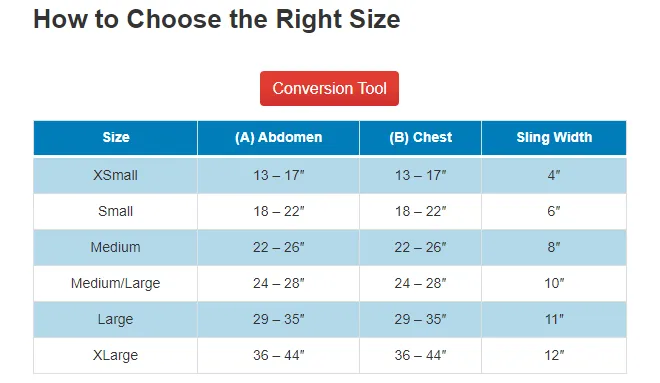
Task: Select the Large size row label
Action: tap(115, 319)
